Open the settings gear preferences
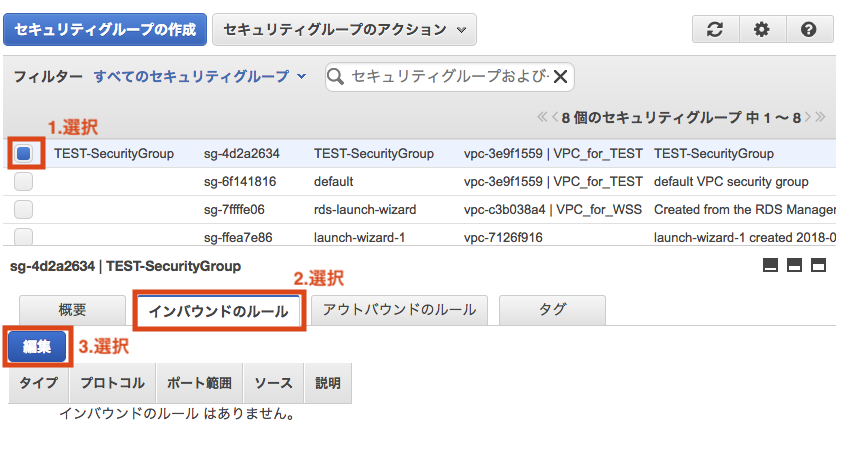 coord(762,29)
